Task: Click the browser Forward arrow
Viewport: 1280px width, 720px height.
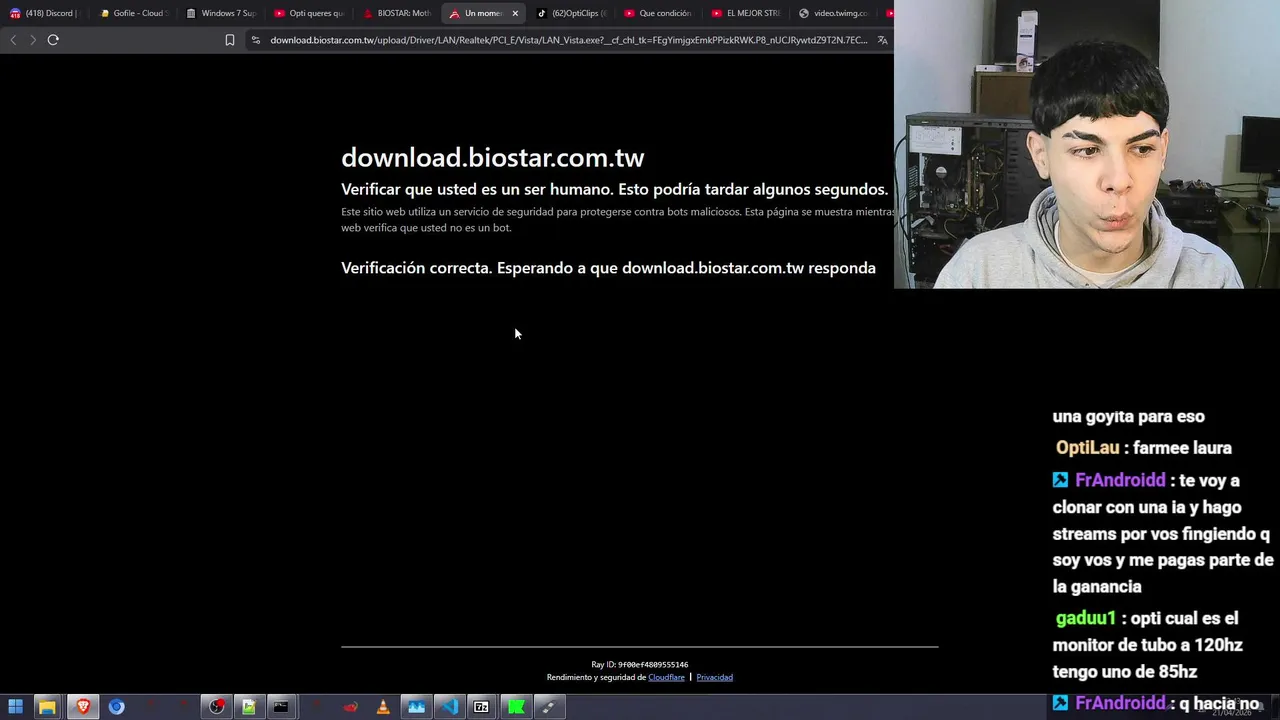Action: click(x=33, y=40)
